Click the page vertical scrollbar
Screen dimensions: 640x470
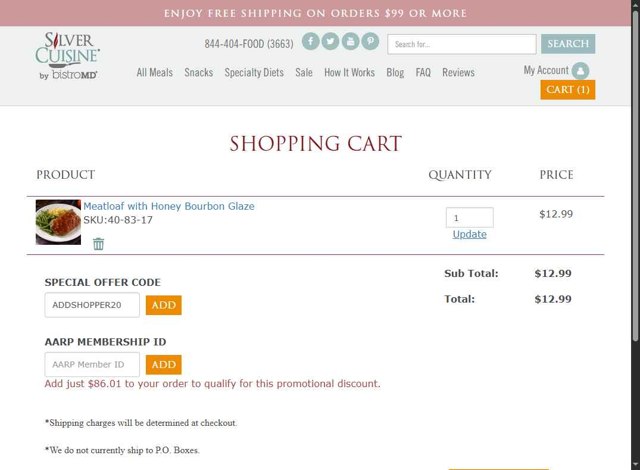click(x=635, y=175)
